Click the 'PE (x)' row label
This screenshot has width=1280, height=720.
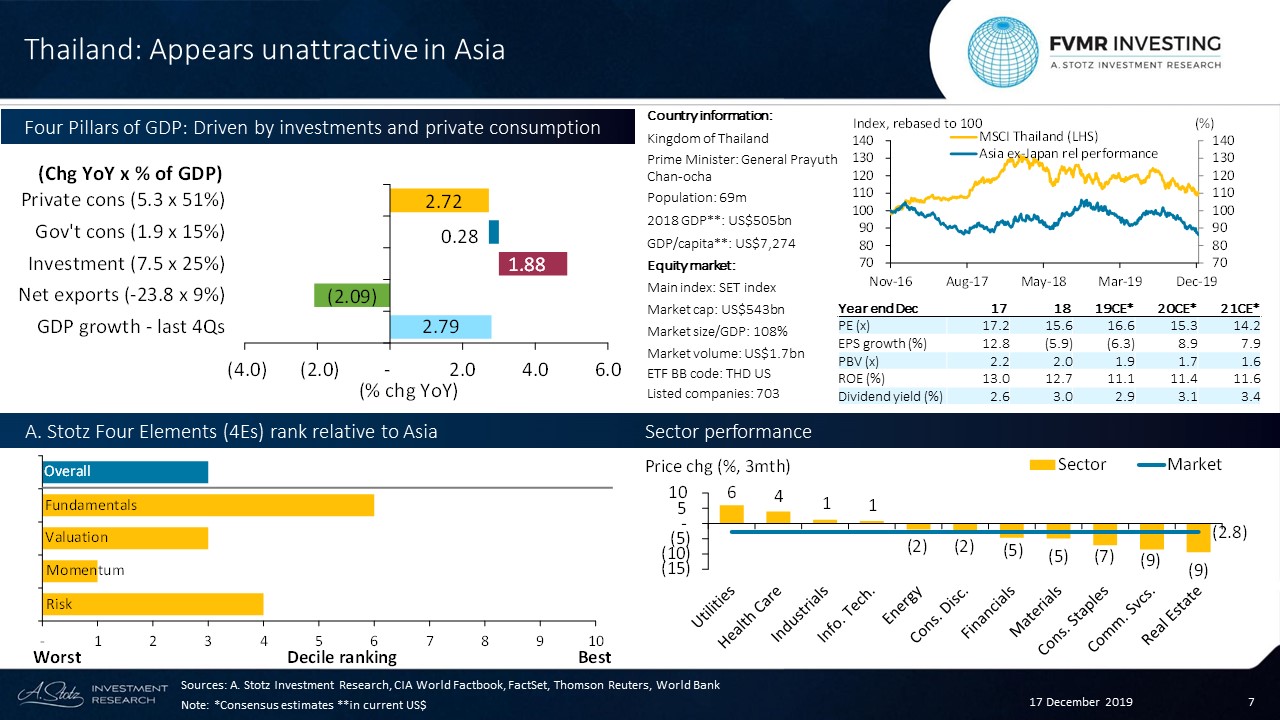click(x=856, y=325)
